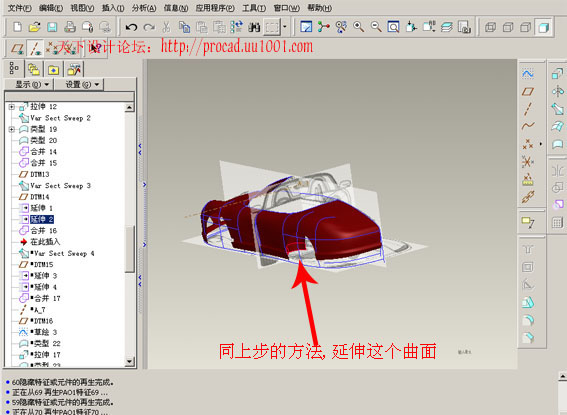Viewport: 567px width, 415px height.
Task: Open the 文件 menu
Action: 20,8
